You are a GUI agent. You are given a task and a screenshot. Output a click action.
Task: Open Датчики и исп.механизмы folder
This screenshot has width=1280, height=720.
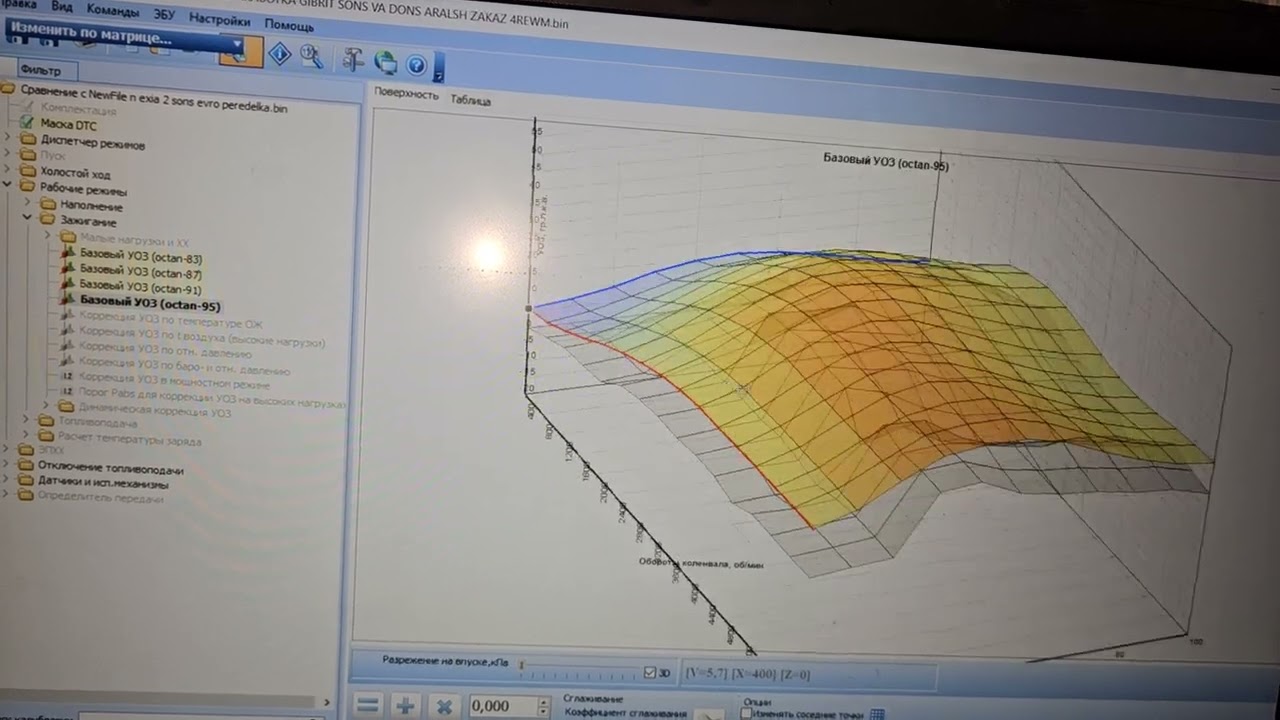(x=103, y=483)
